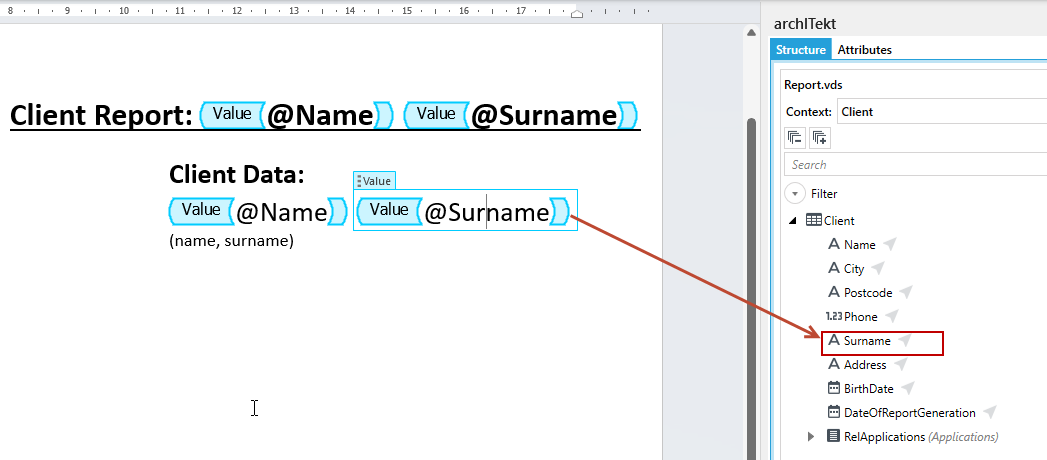The image size is (1047, 460).
Task: Select the Client table icon
Action: pos(814,220)
